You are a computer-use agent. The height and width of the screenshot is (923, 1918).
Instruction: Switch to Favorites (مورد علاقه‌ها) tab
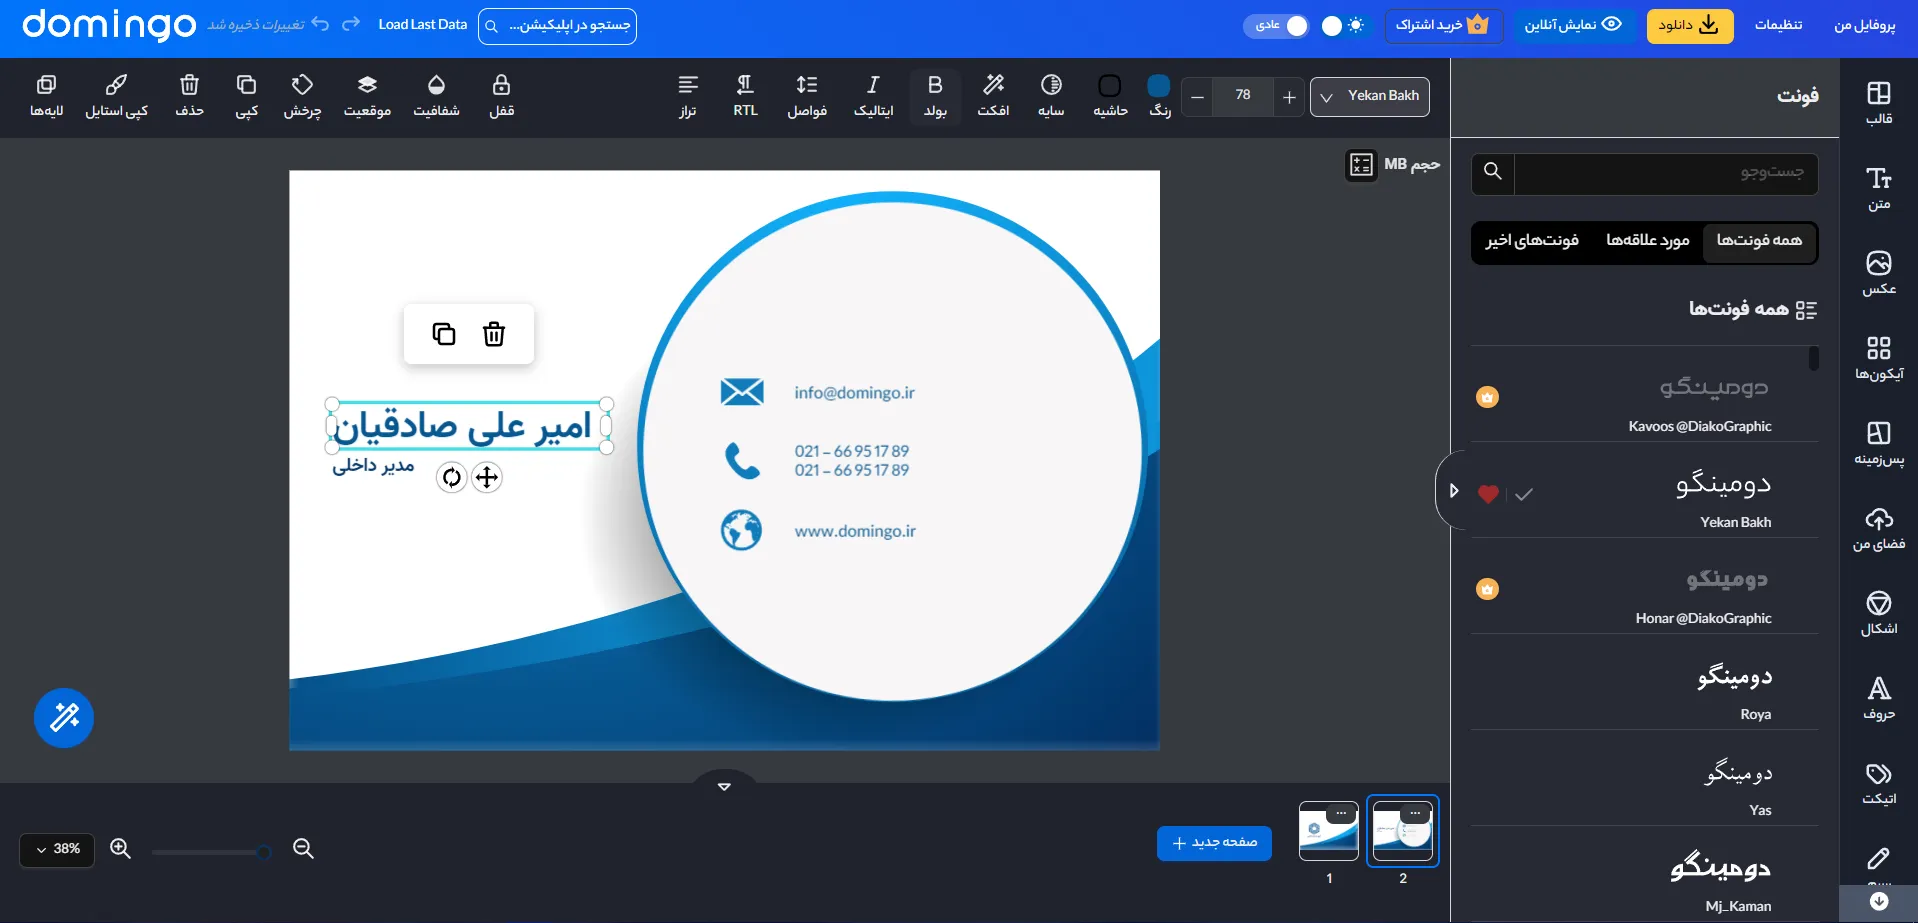(x=1647, y=241)
